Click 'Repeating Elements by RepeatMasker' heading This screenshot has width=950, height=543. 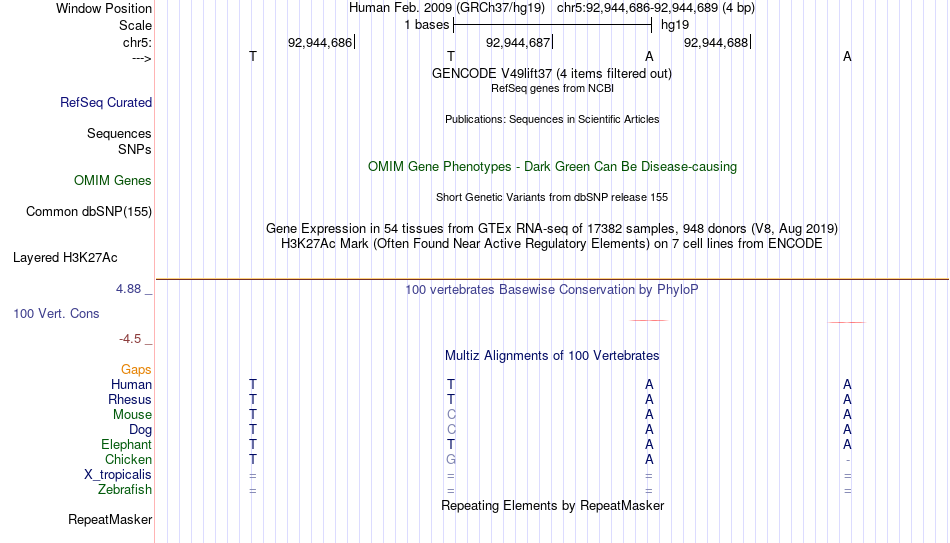coord(552,505)
